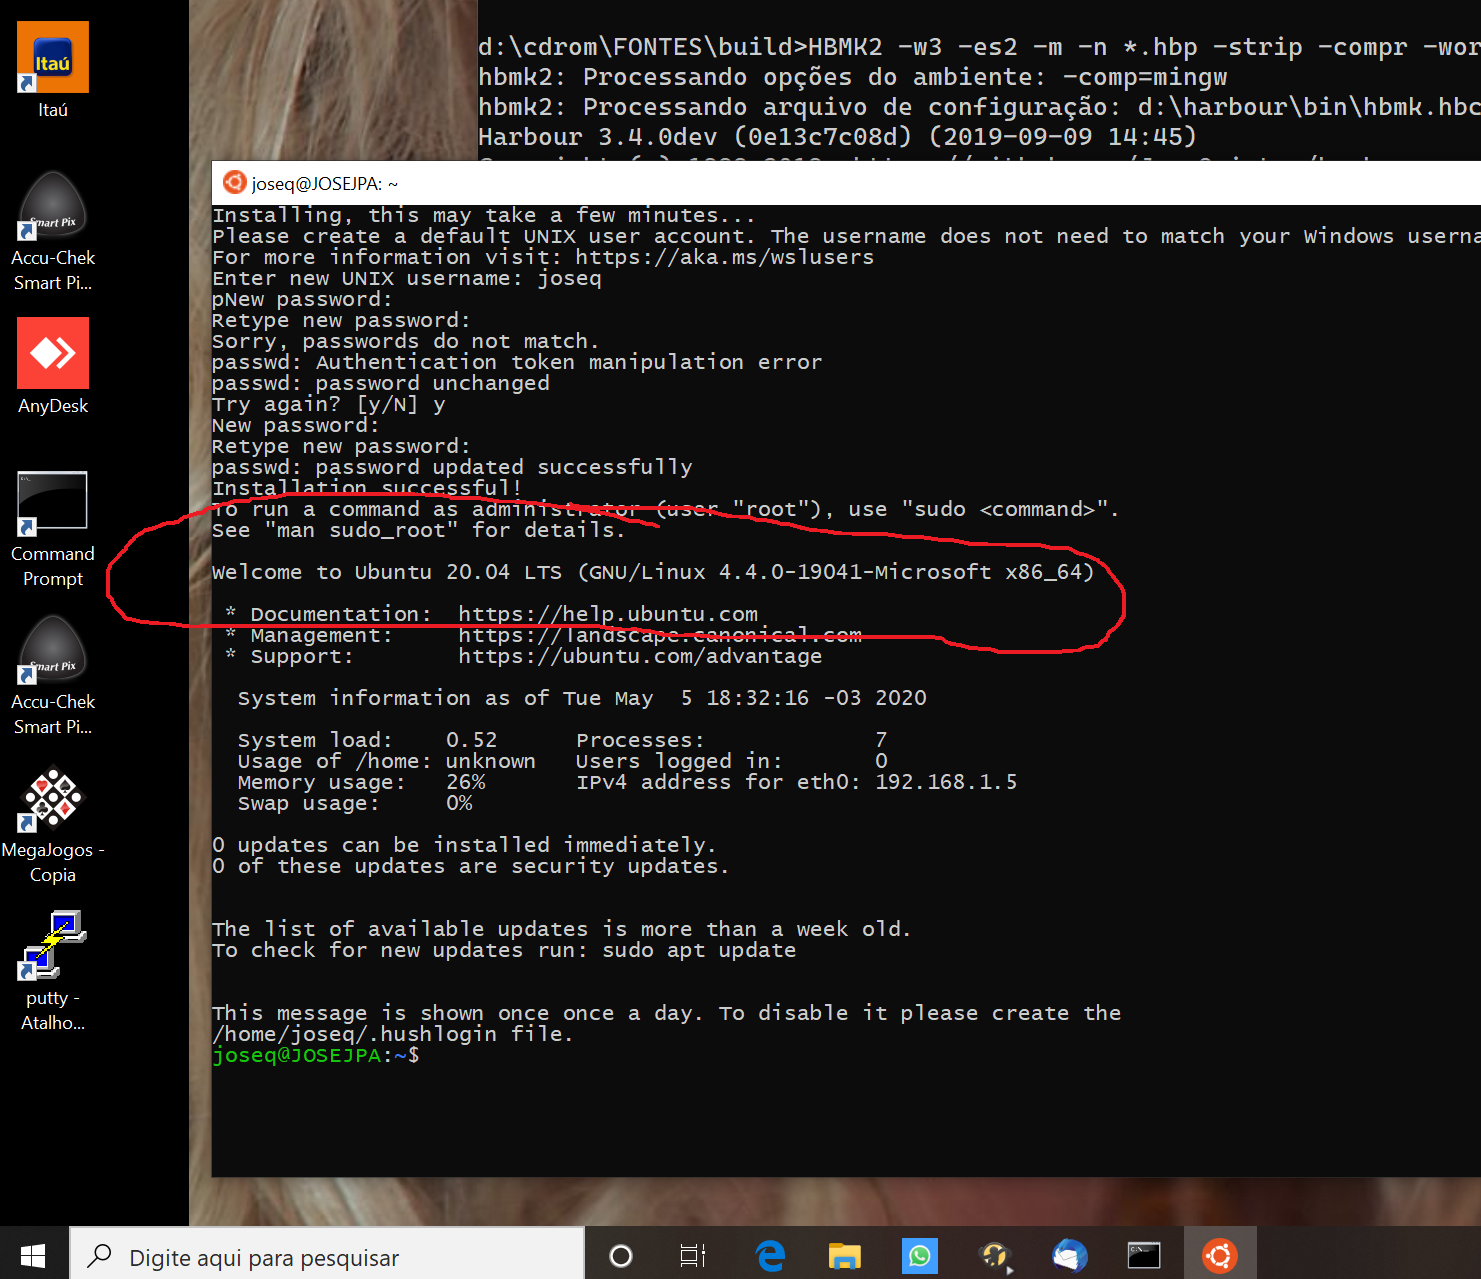Select the Command Prompt desktop shortcut
The height and width of the screenshot is (1279, 1481).
coord(53,530)
